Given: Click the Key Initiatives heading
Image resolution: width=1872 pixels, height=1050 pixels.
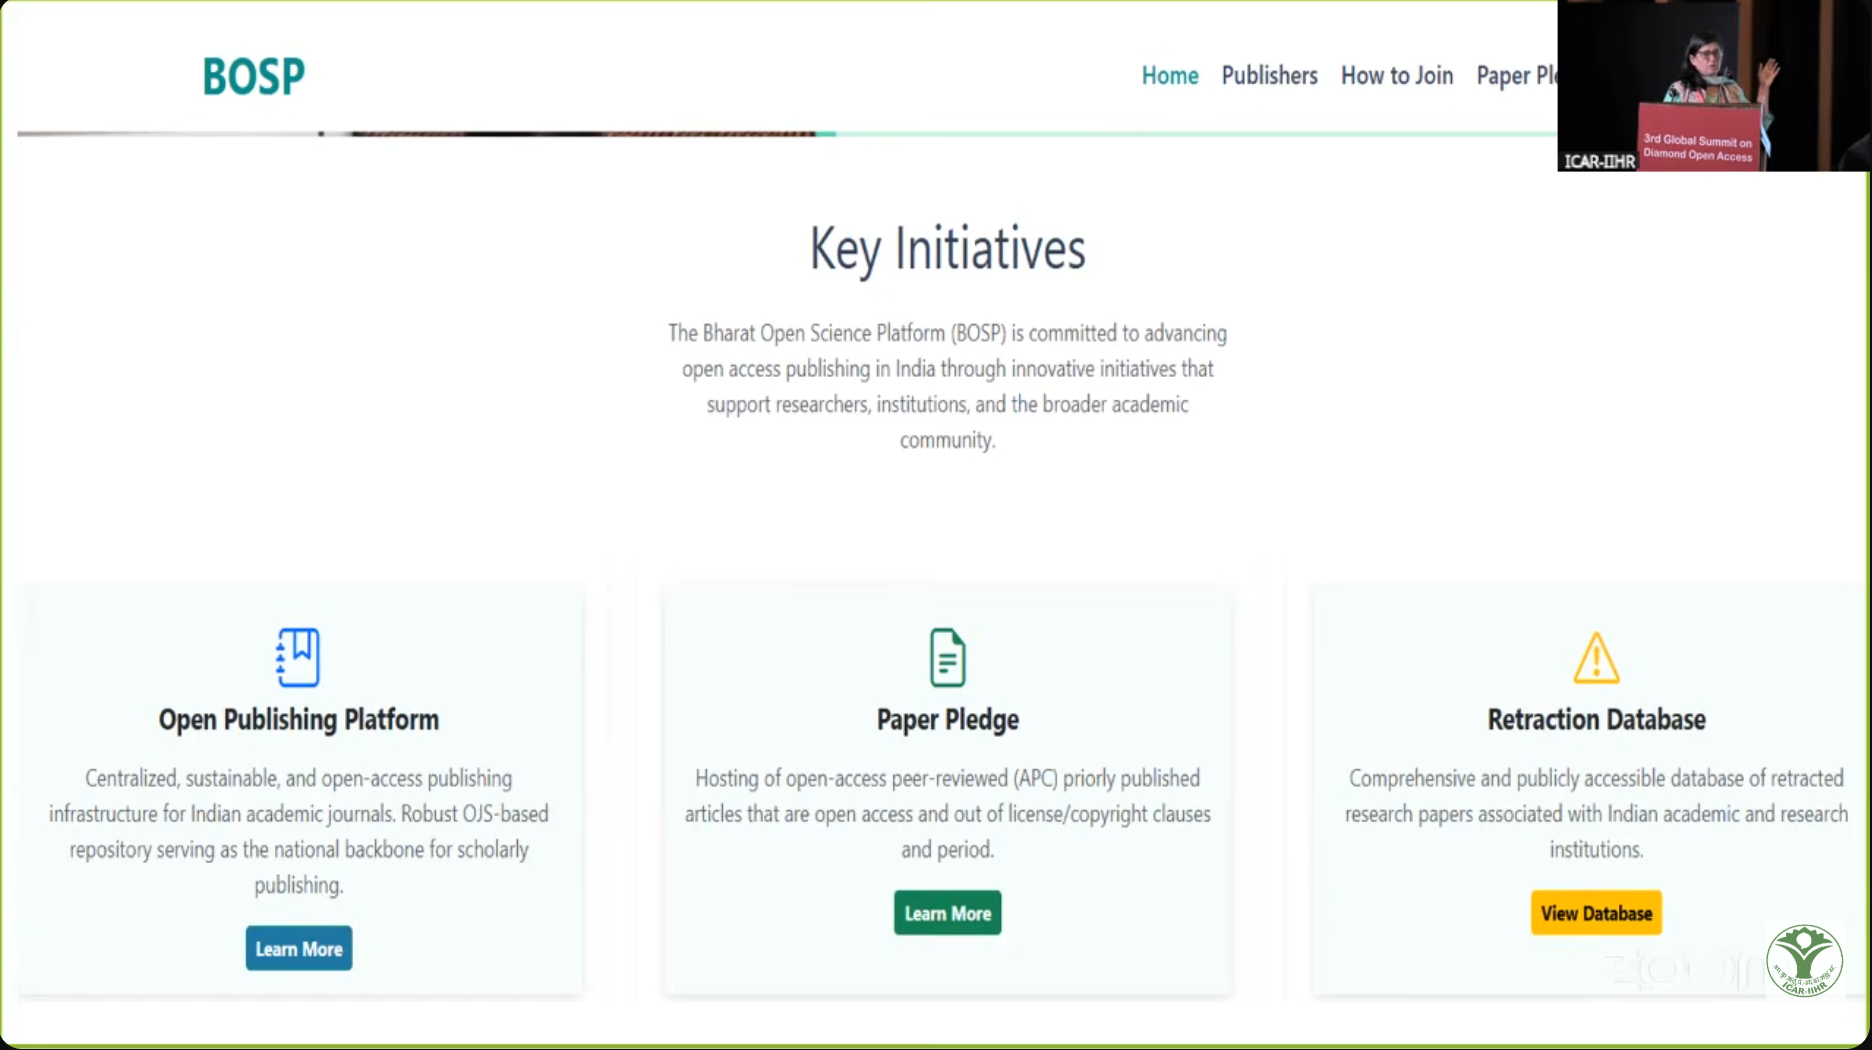Looking at the screenshot, I should click(947, 249).
